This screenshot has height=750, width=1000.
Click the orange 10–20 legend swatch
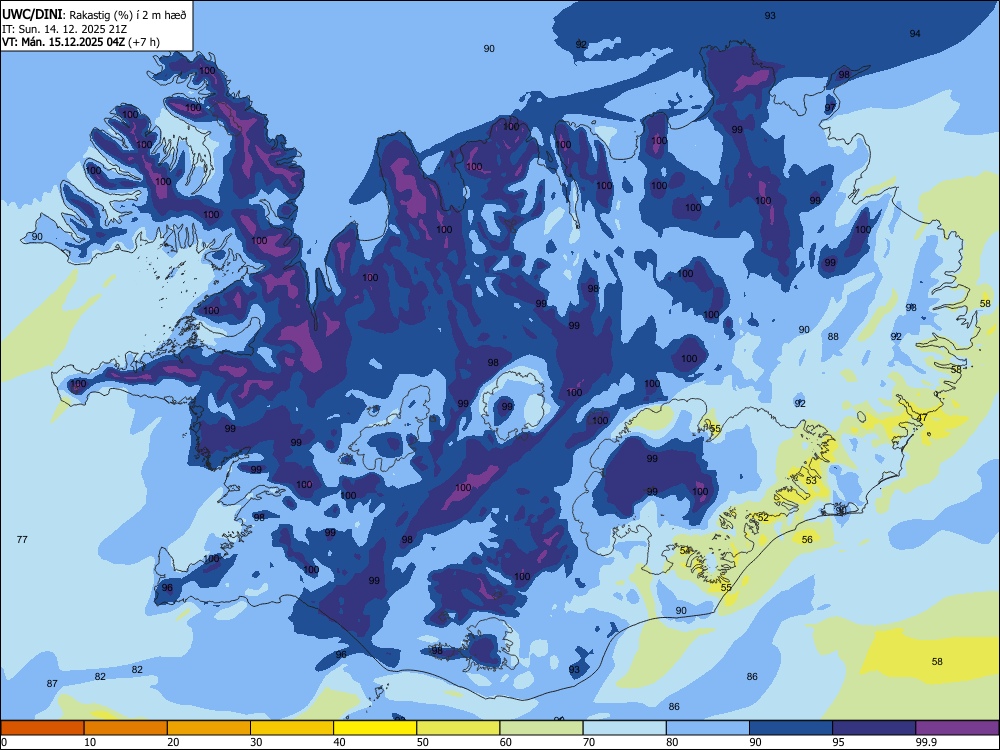(126, 728)
